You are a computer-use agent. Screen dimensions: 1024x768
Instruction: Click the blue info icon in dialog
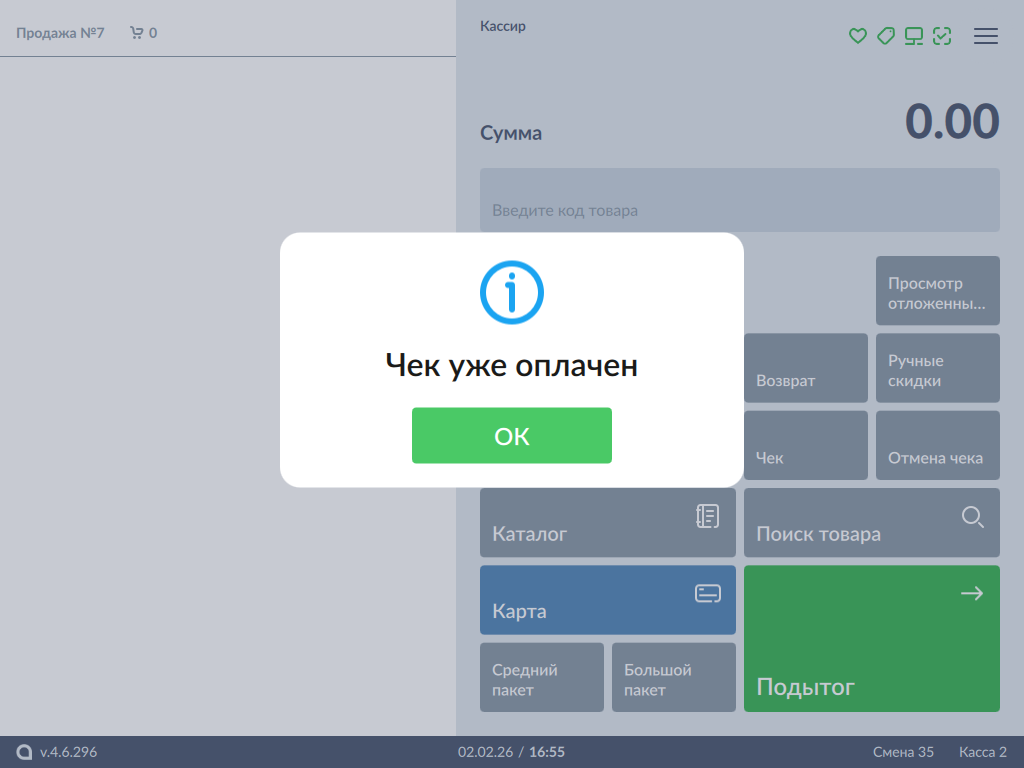click(x=511, y=292)
